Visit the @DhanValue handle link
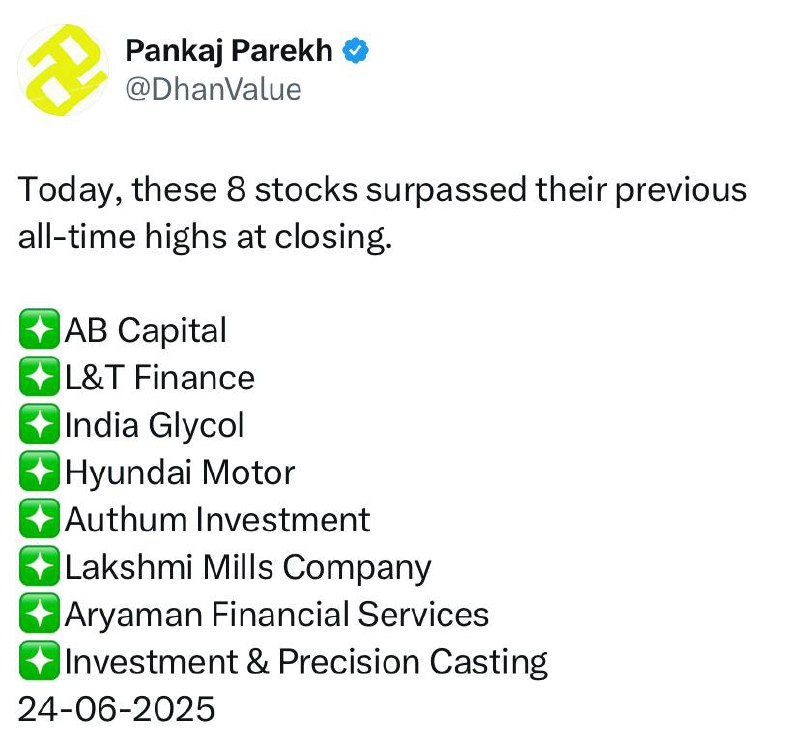 (x=213, y=90)
